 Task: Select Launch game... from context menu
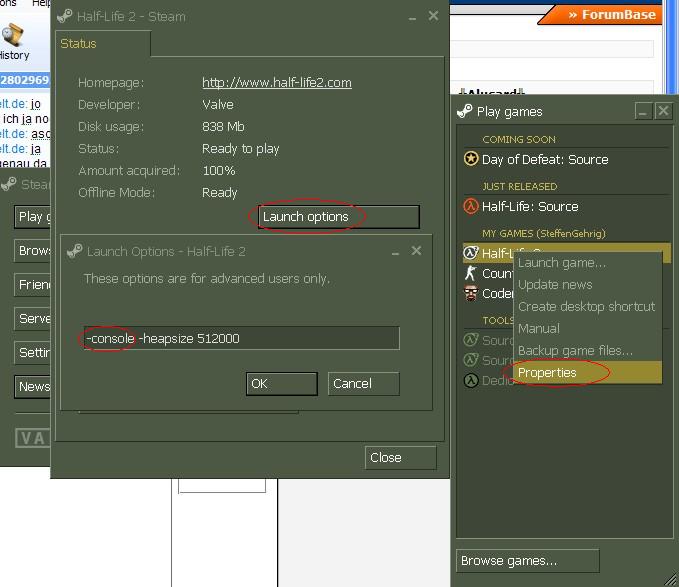[x=587, y=263]
